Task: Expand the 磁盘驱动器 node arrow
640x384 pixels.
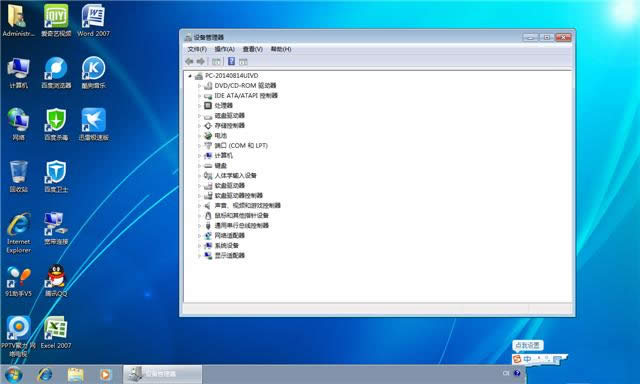Action: (x=199, y=116)
